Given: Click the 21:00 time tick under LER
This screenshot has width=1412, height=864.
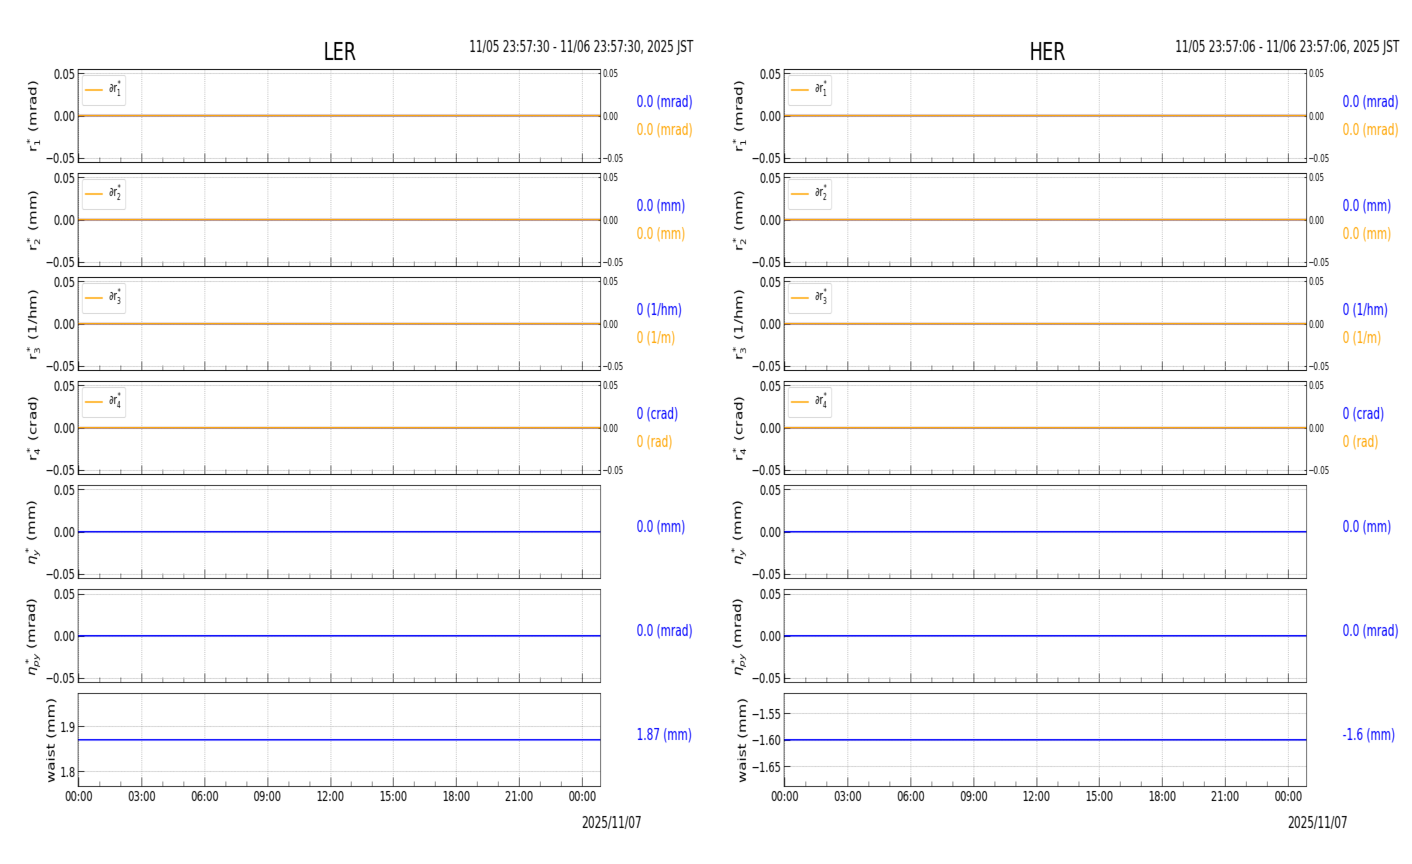Looking at the screenshot, I should point(519,797).
